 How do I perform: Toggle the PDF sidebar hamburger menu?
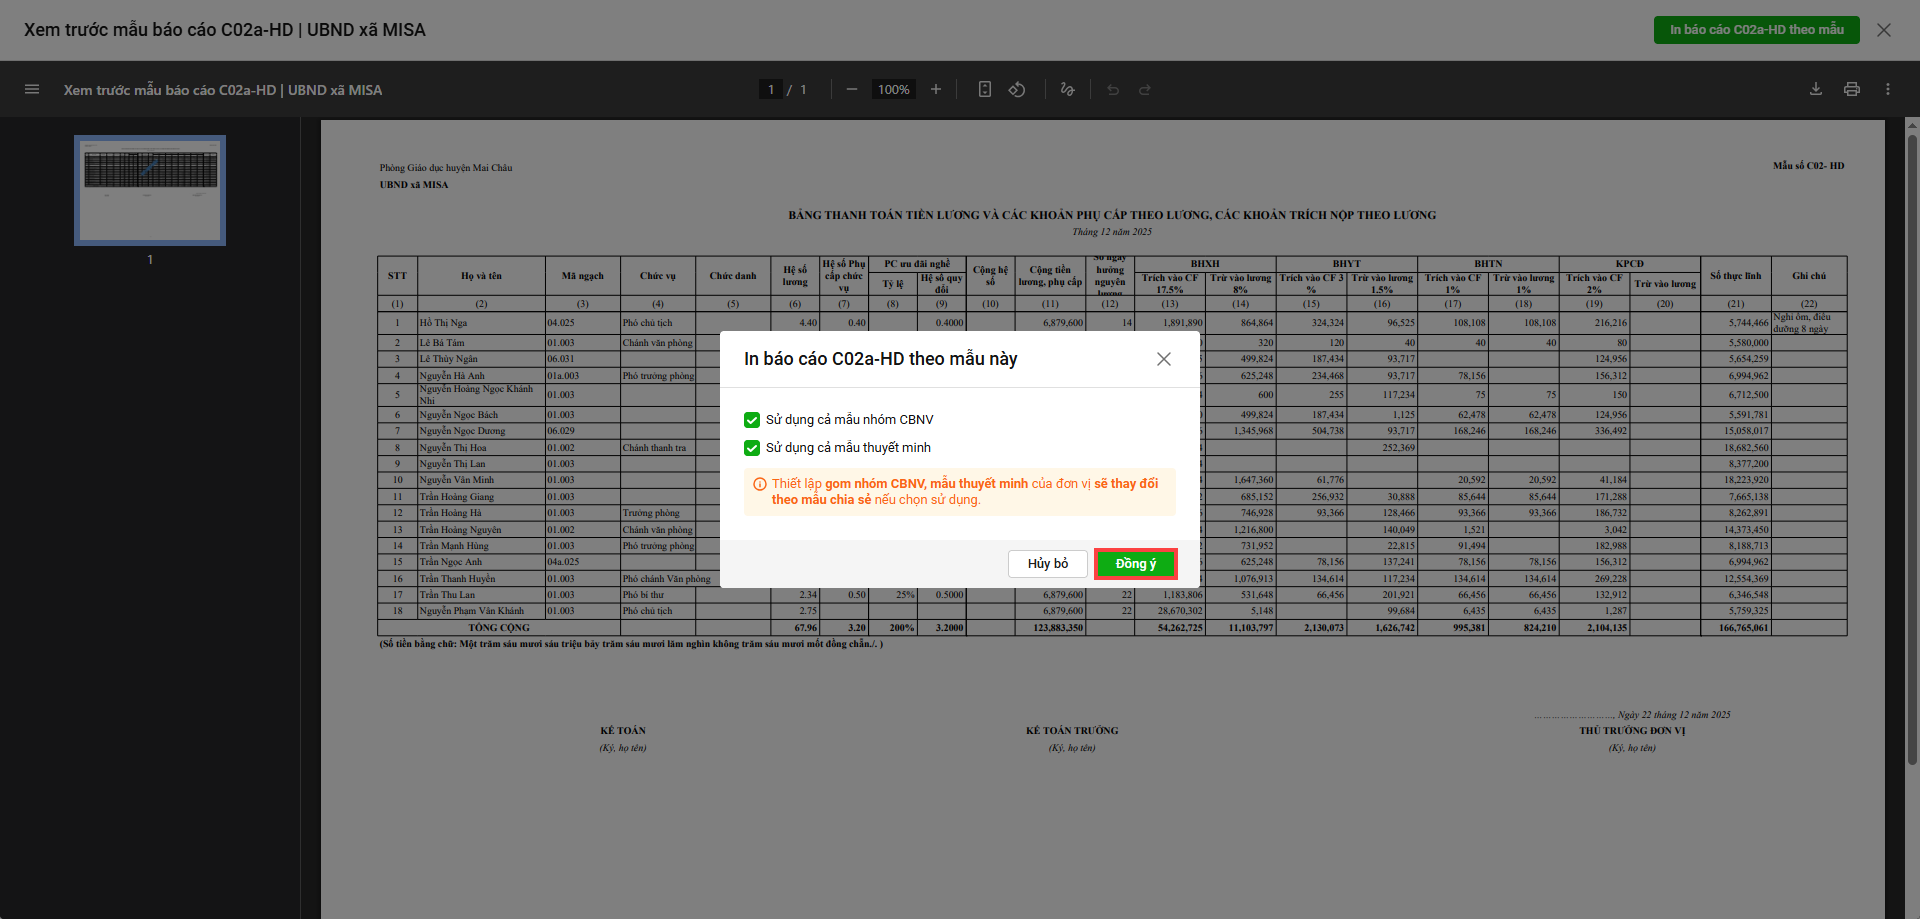(32, 90)
